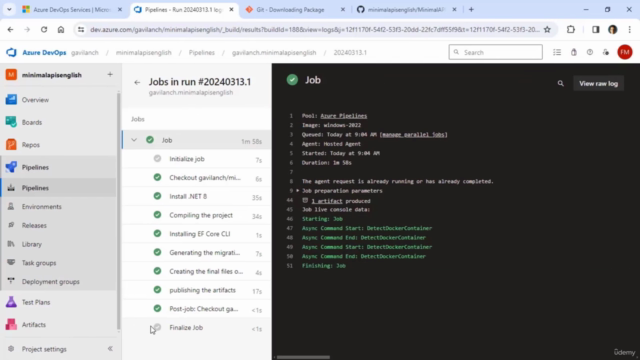This screenshot has width=640, height=360.
Task: Click the search icon in log pane
Action: [560, 83]
